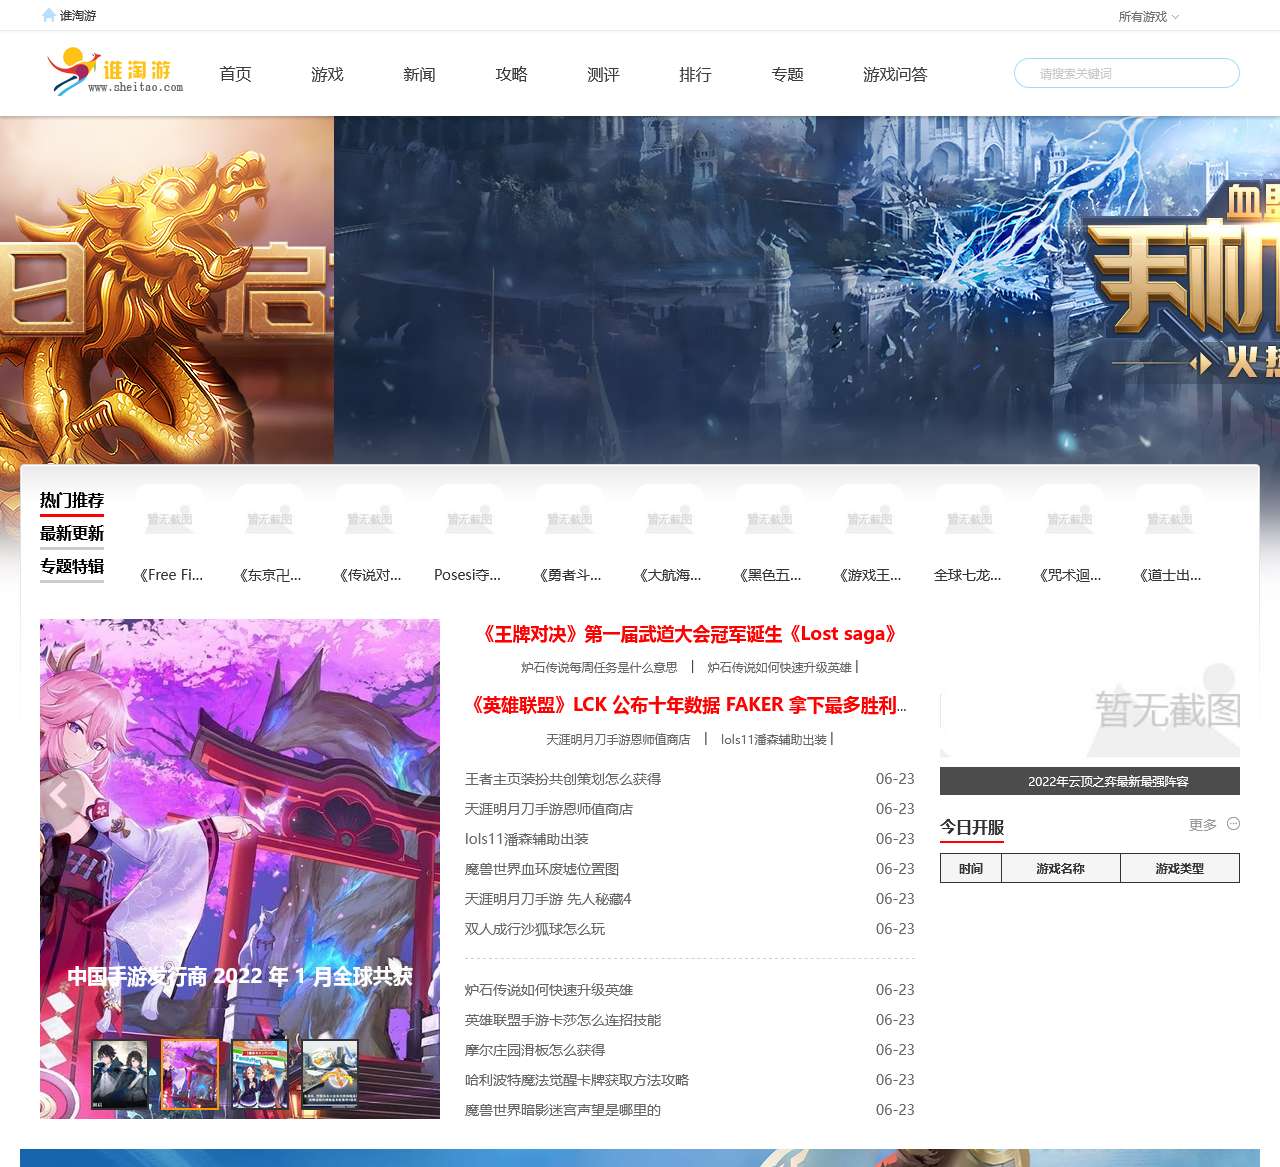Click the home icon beside 谁淘游
This screenshot has height=1167, width=1280.
tap(48, 15)
